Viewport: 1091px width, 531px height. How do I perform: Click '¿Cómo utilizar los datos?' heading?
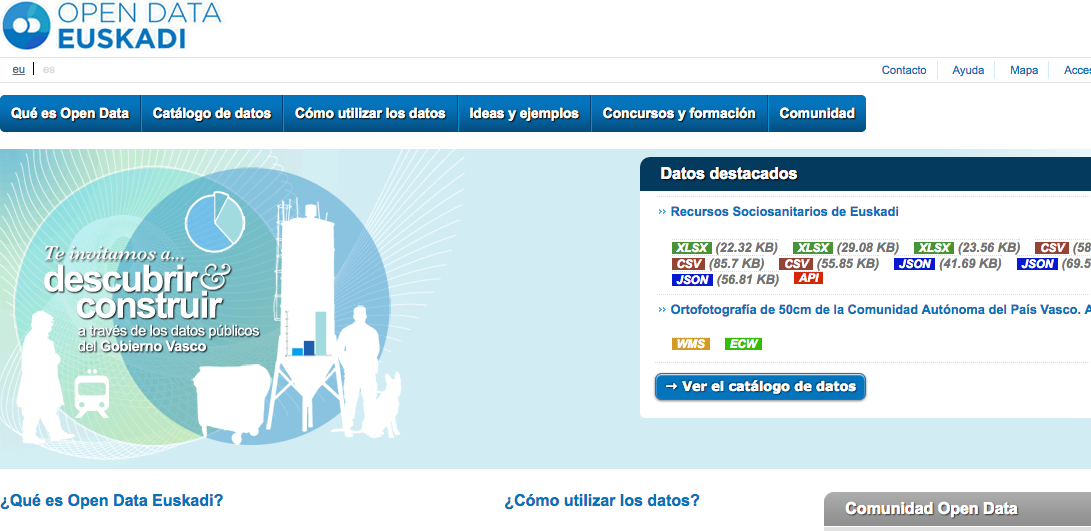(x=602, y=500)
